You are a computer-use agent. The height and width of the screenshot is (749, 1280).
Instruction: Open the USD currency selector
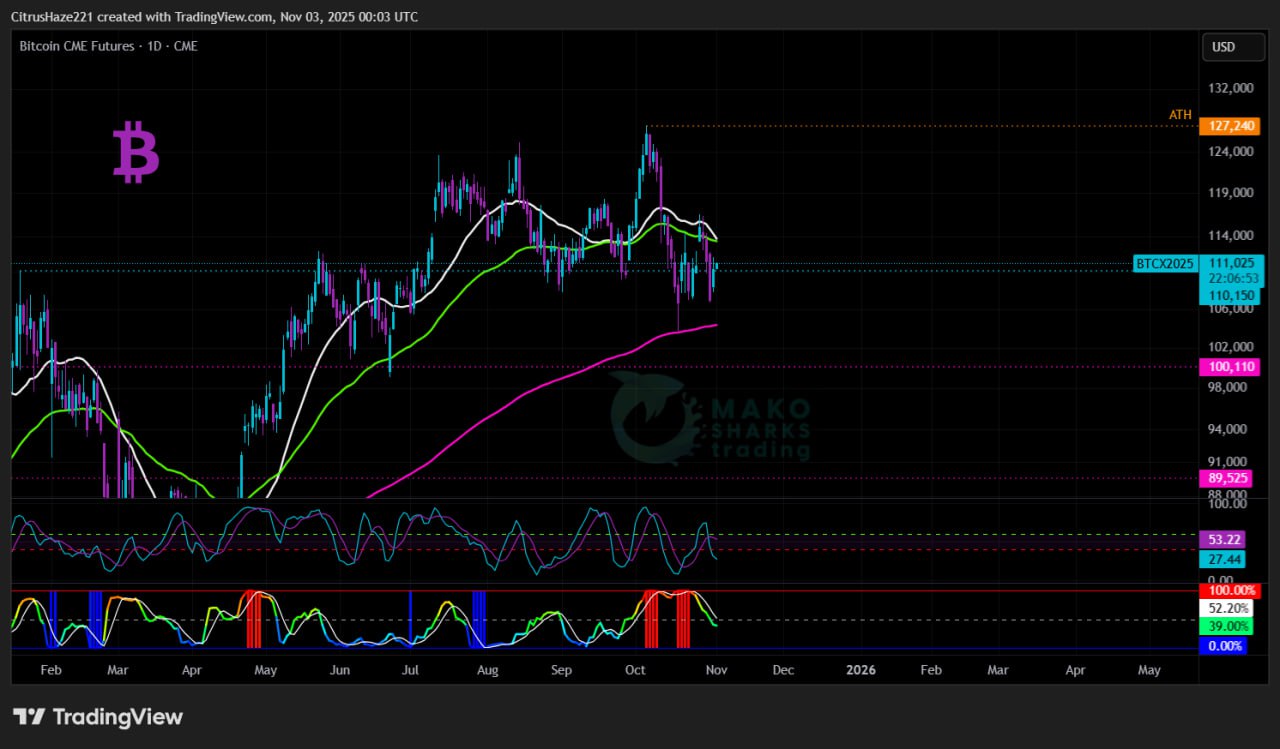1223,47
